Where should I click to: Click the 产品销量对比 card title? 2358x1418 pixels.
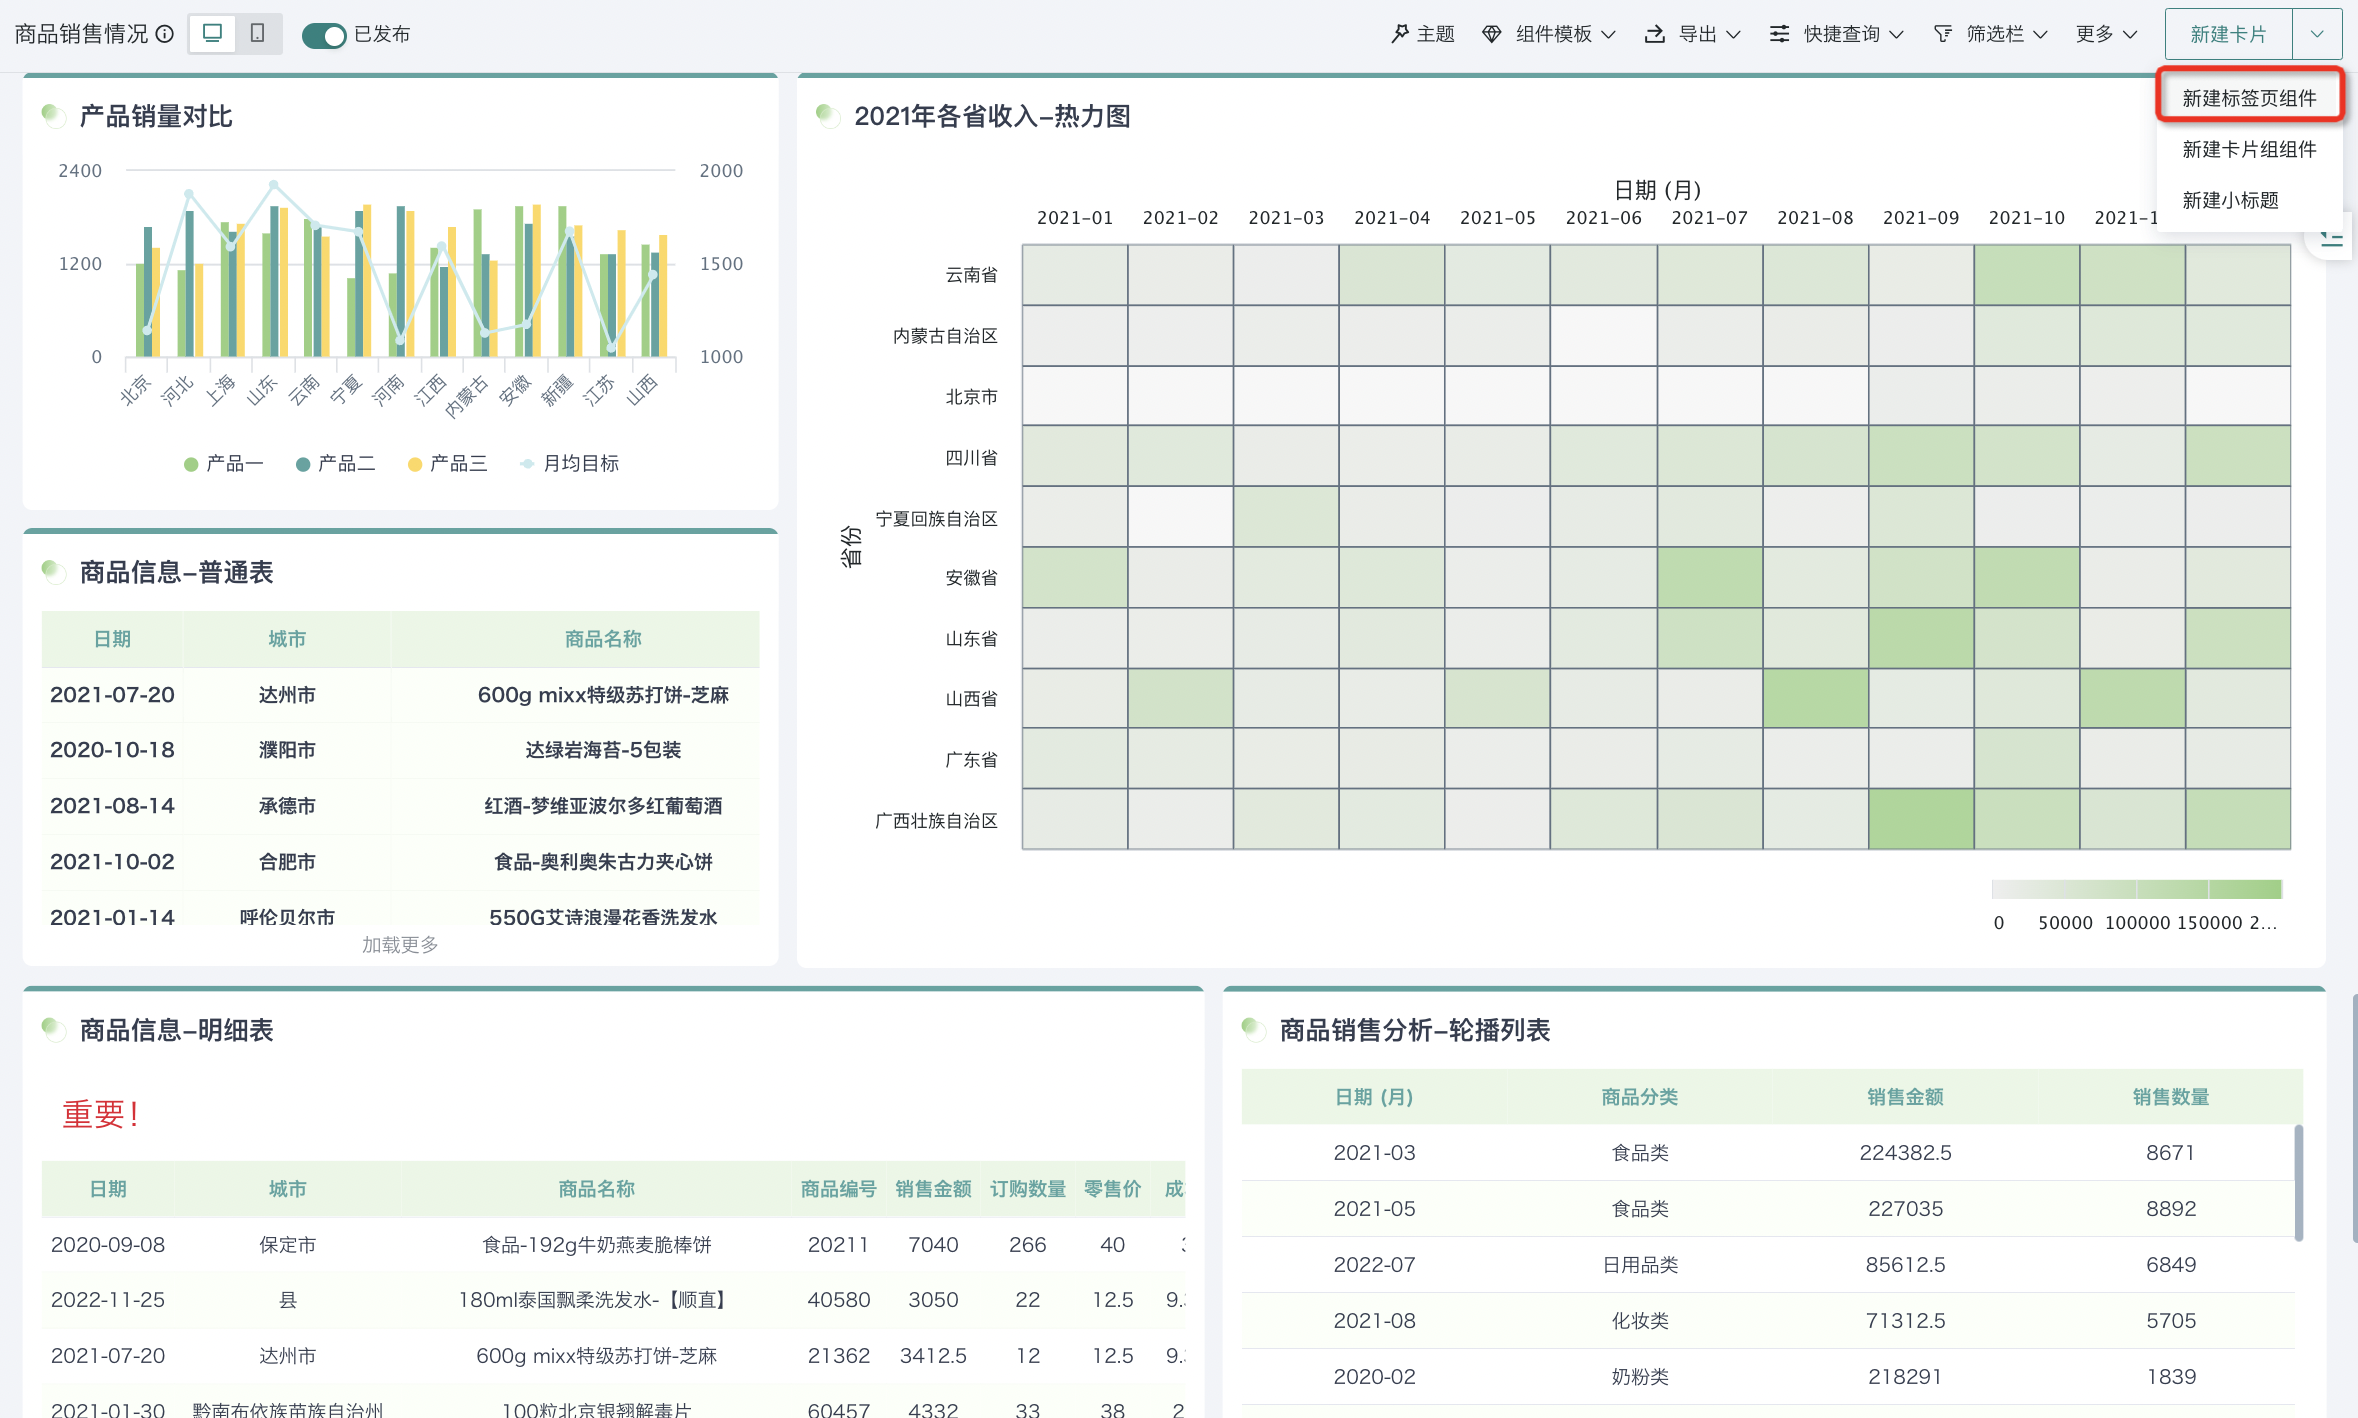[x=156, y=117]
